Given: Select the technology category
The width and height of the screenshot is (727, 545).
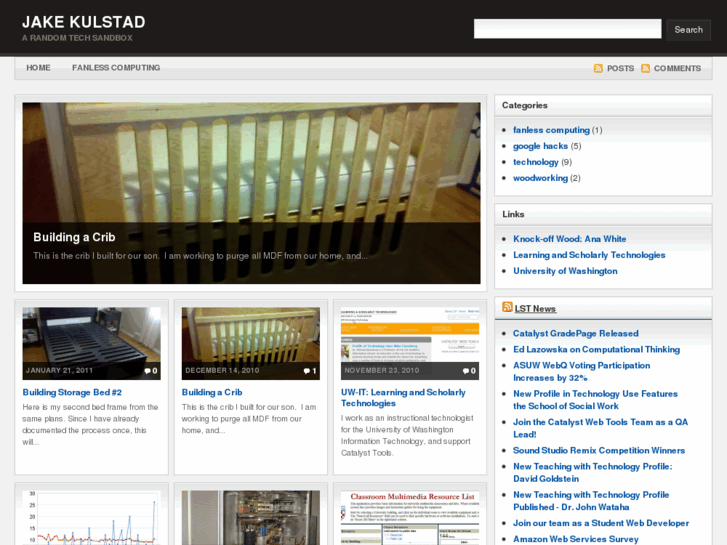Looking at the screenshot, I should [x=536, y=162].
